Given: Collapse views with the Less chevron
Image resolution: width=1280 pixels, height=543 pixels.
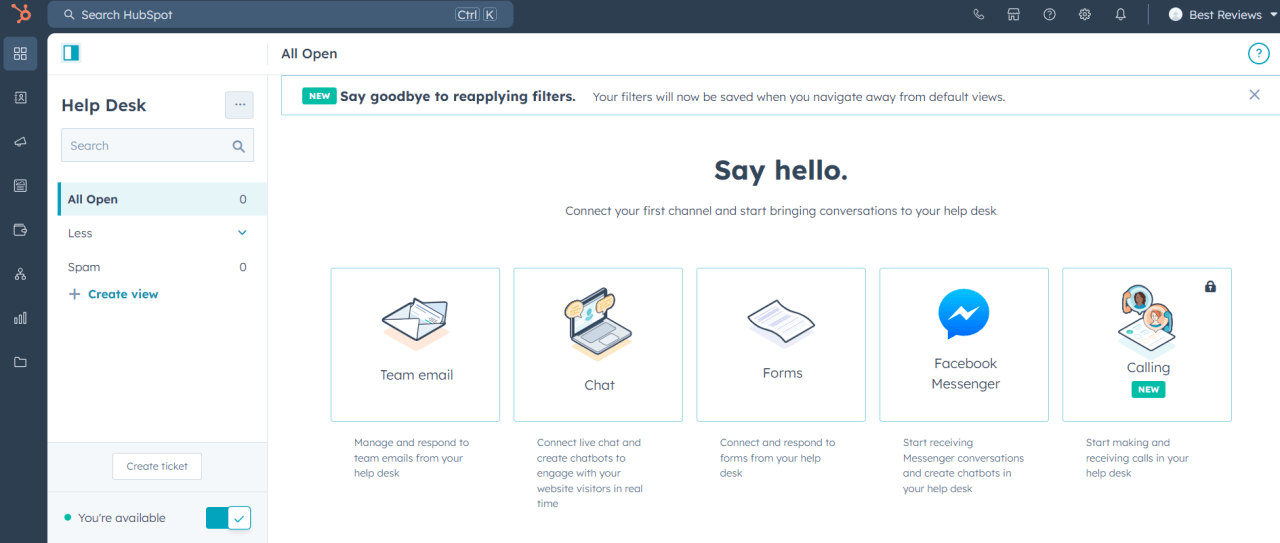Looking at the screenshot, I should 242,233.
